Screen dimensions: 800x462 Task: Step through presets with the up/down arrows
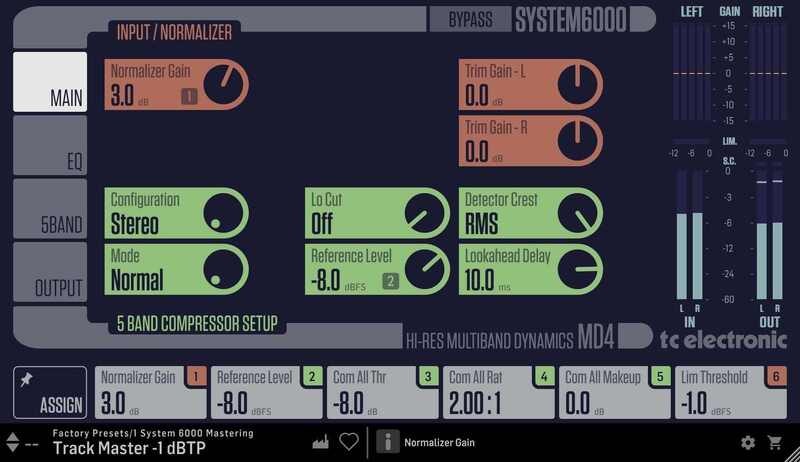coord(13,441)
